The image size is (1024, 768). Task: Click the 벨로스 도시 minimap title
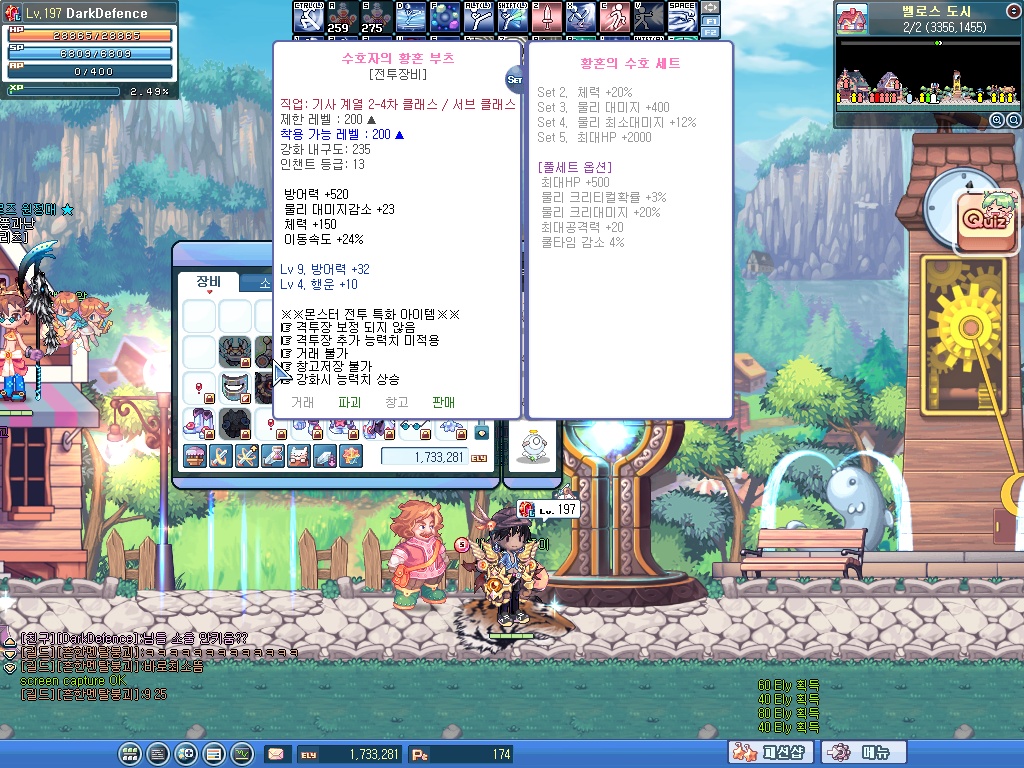click(936, 11)
